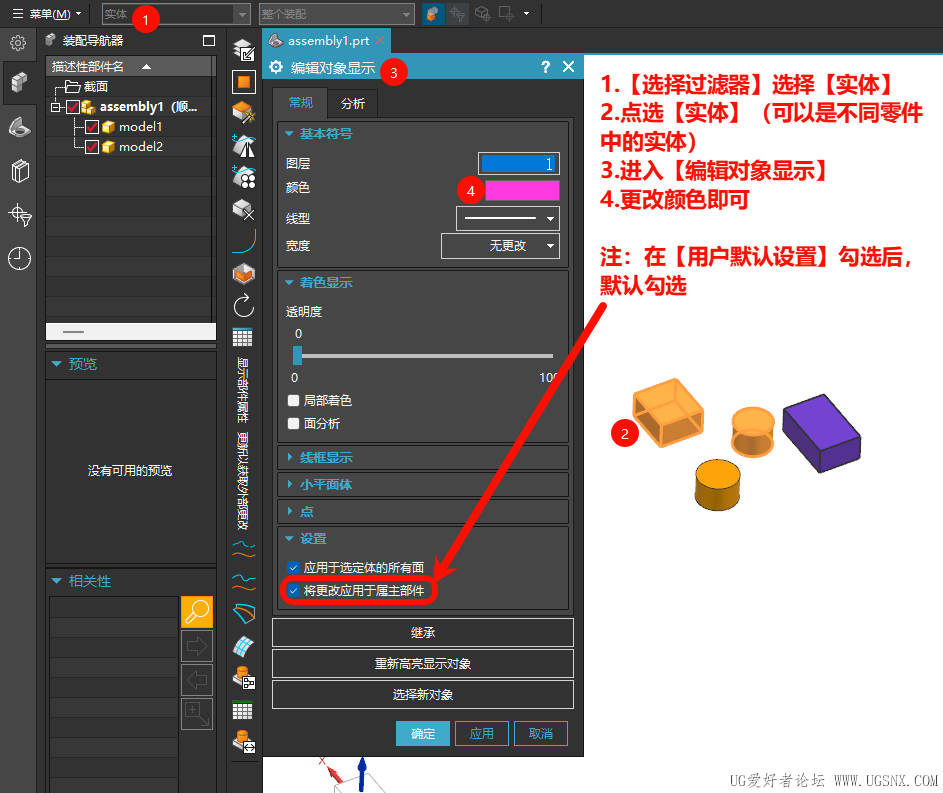Expand the 小平面体 section

pyautogui.click(x=289, y=485)
